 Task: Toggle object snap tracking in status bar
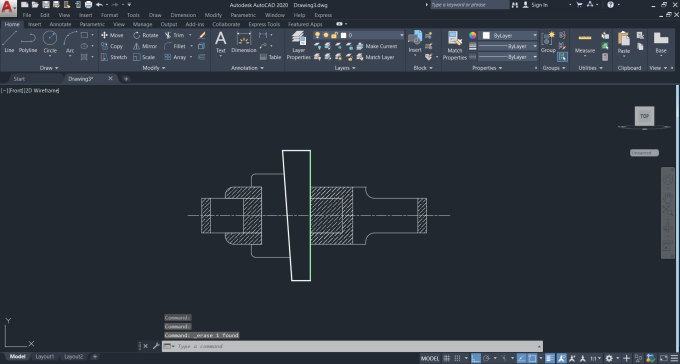pos(522,358)
